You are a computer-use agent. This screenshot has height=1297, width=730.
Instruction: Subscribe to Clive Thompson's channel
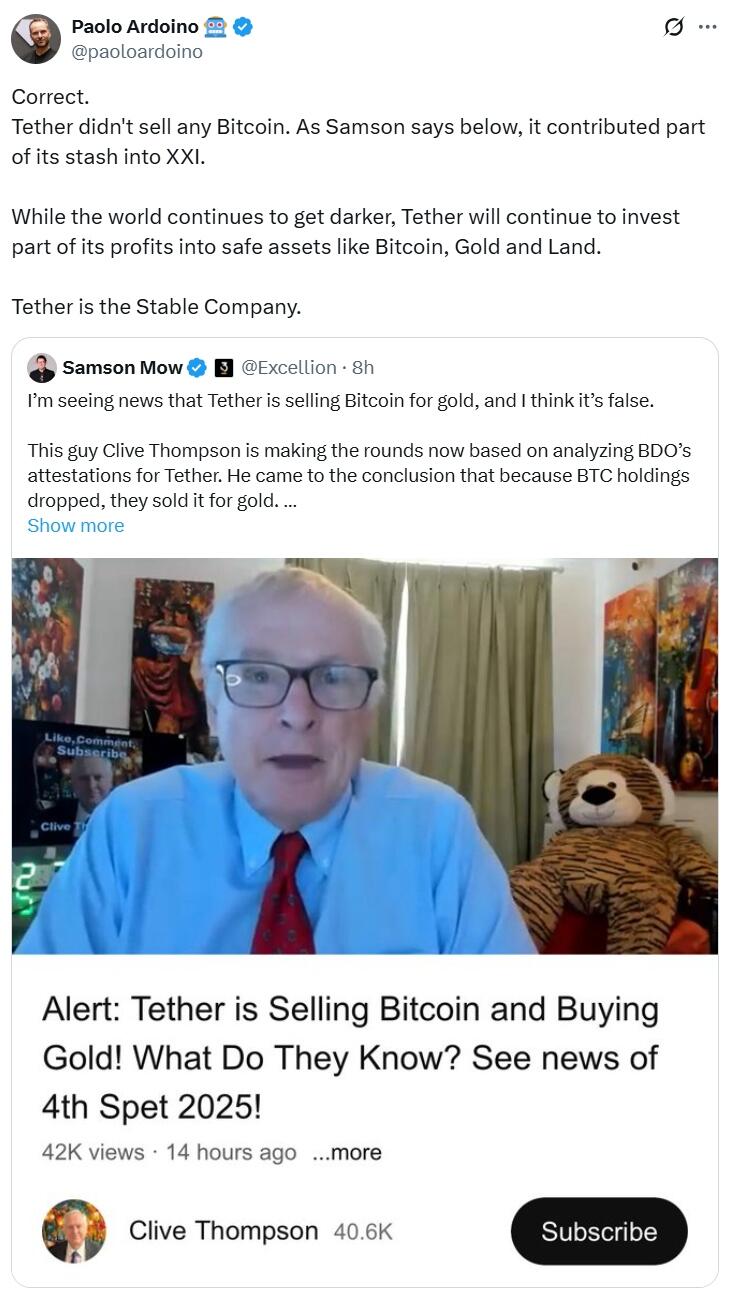click(x=599, y=1231)
